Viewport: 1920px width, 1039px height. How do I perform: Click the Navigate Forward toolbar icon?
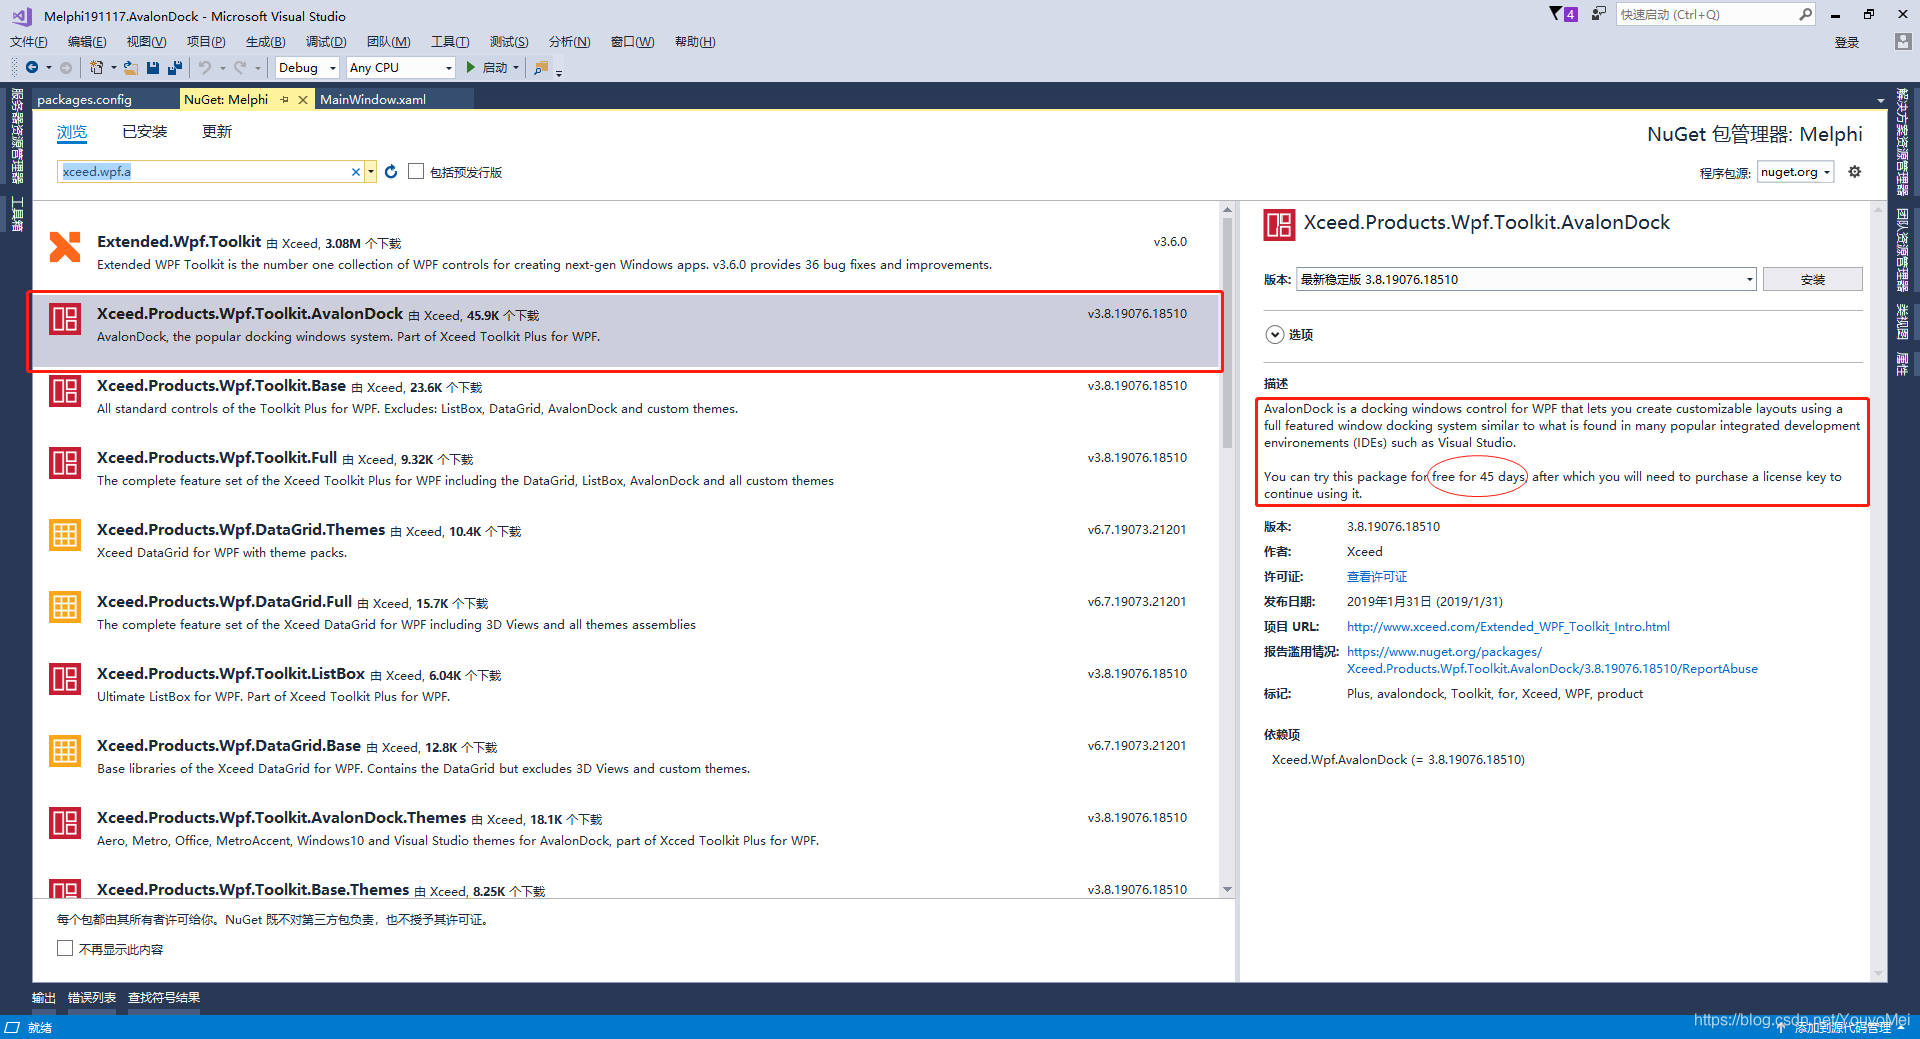click(x=66, y=67)
